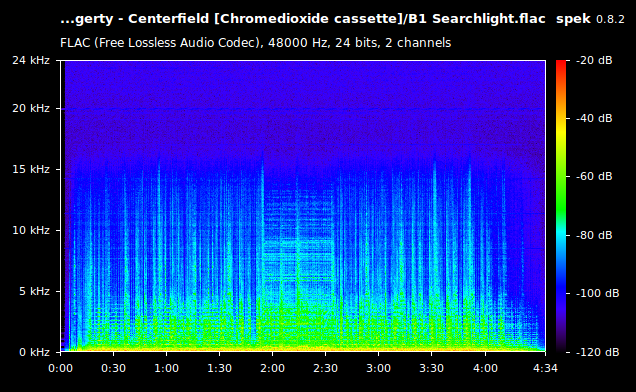Click the 20 kHz frequency axis label
This screenshot has width=636, height=392.
31,108
